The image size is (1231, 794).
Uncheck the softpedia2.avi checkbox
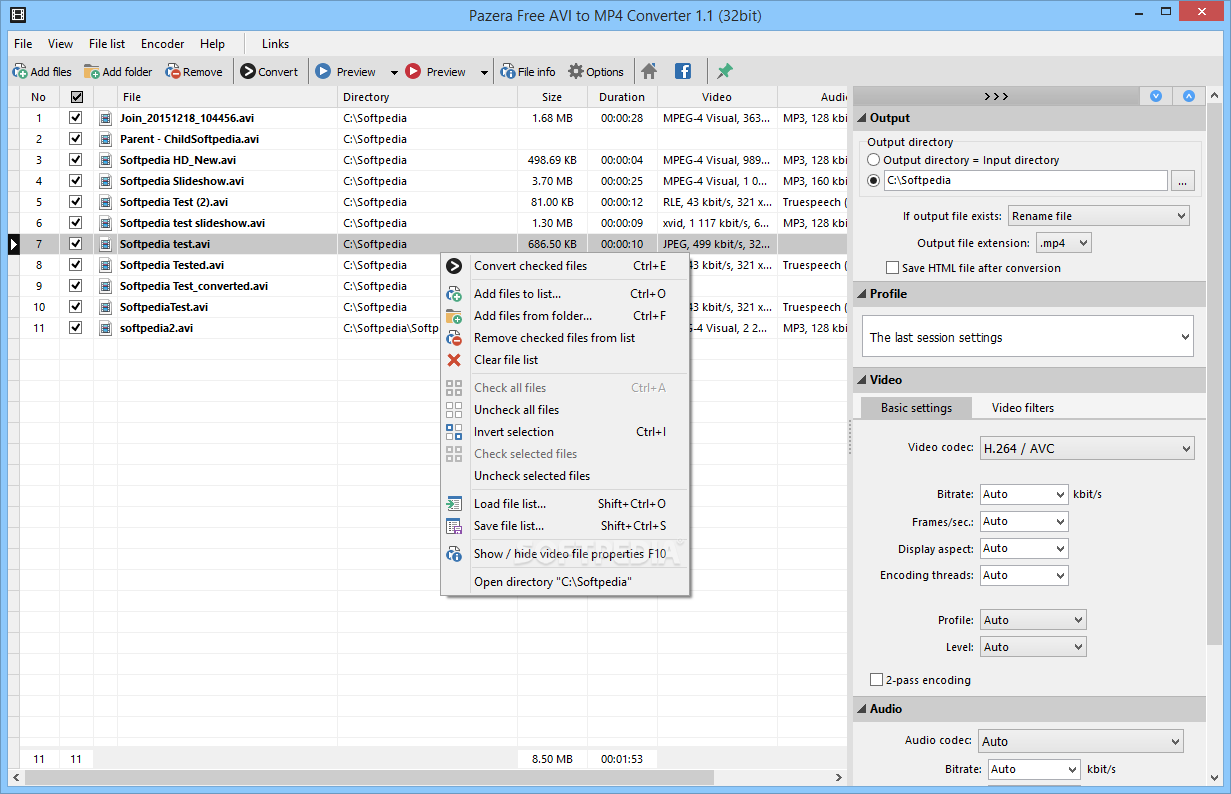[x=75, y=328]
